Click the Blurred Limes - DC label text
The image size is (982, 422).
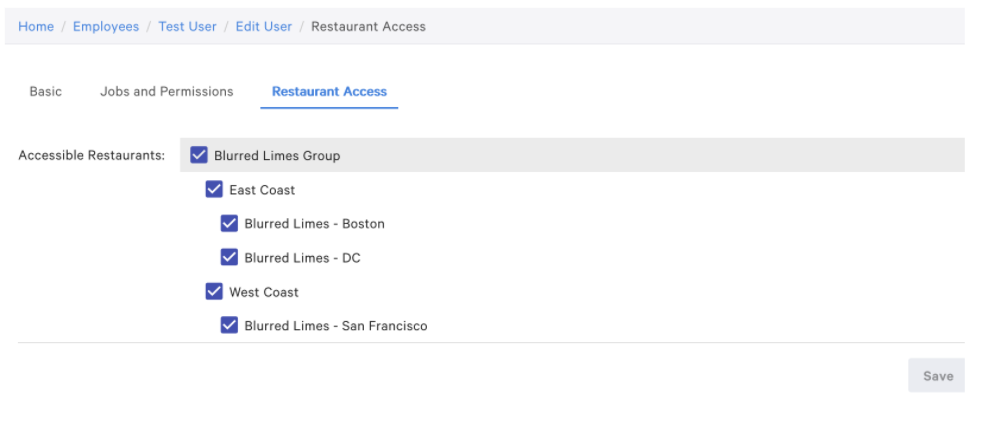pos(302,258)
